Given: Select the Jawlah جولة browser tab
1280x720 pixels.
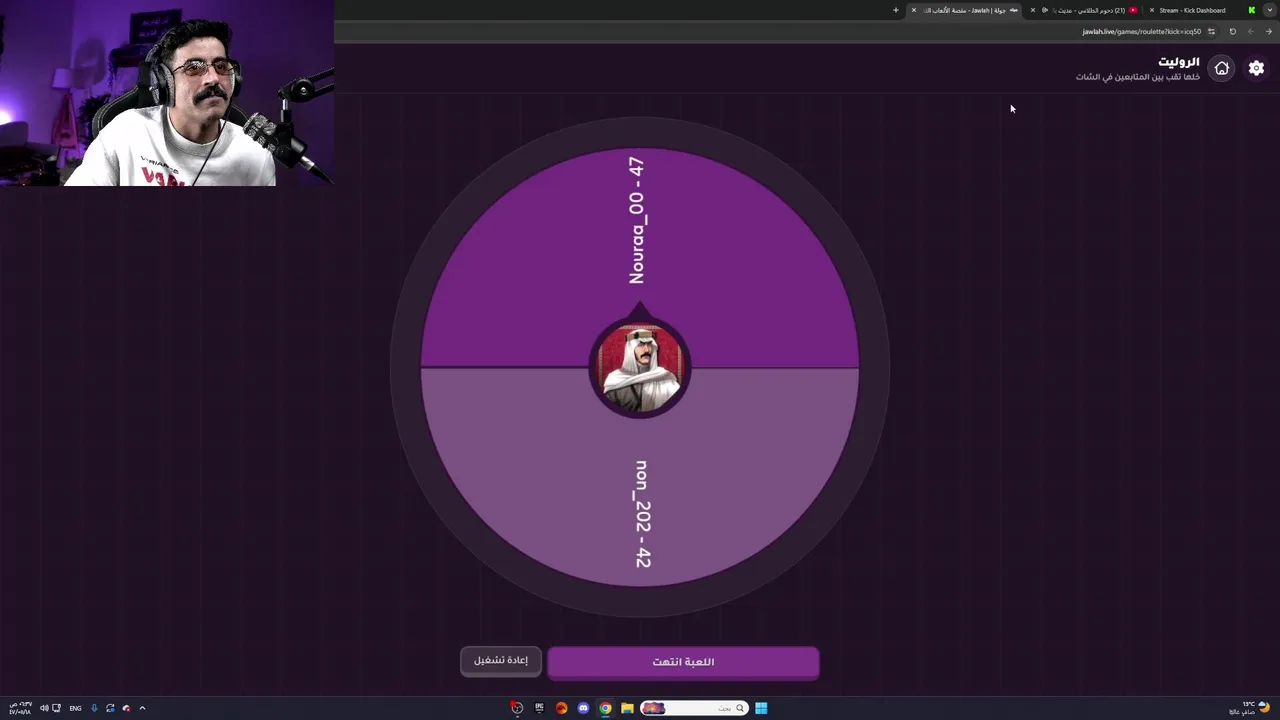Looking at the screenshot, I should point(965,10).
